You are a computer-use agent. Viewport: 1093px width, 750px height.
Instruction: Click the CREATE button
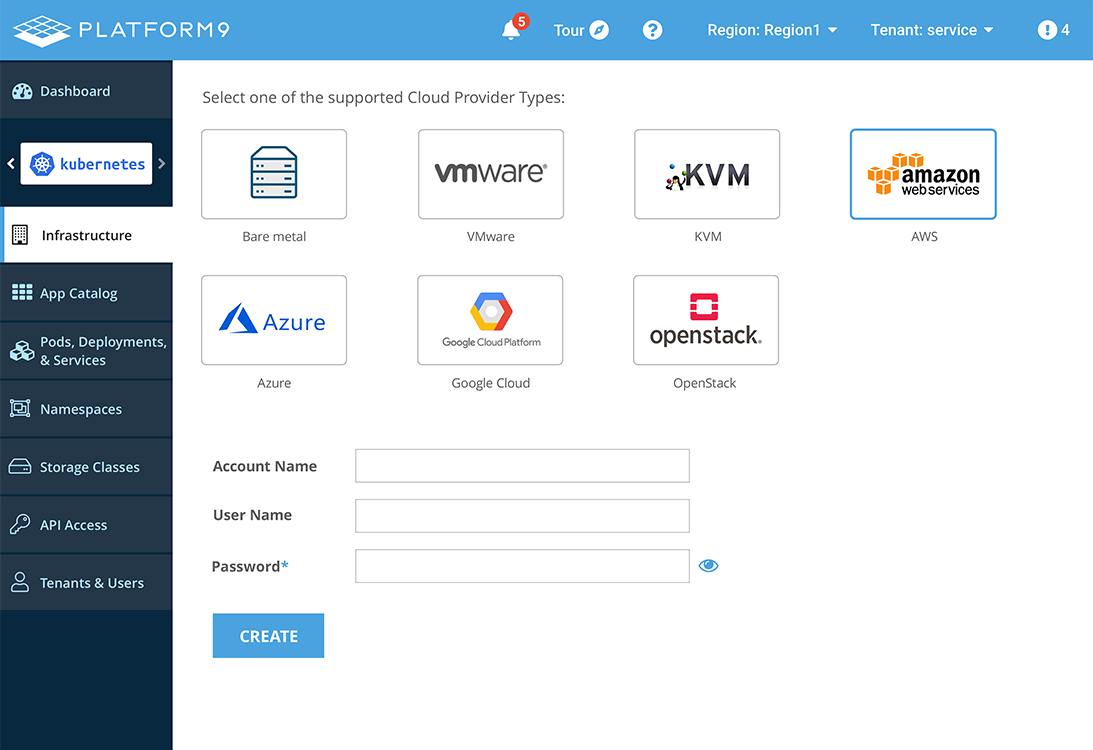(x=268, y=635)
